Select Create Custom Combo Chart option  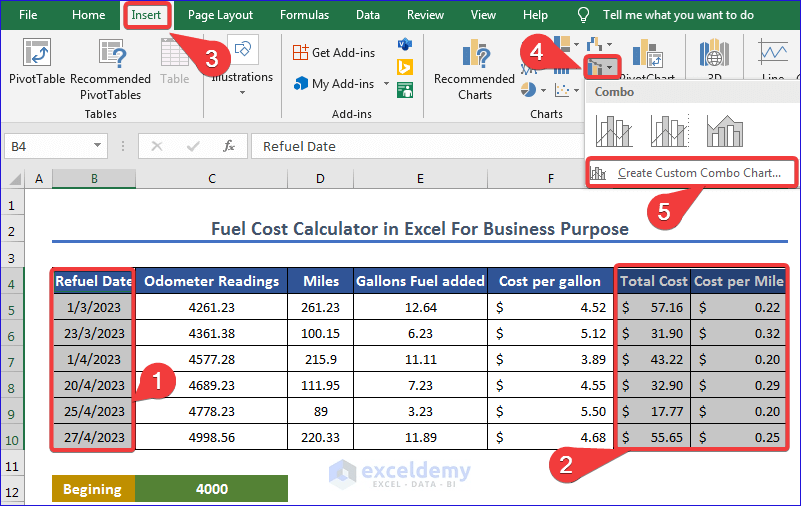pos(691,173)
